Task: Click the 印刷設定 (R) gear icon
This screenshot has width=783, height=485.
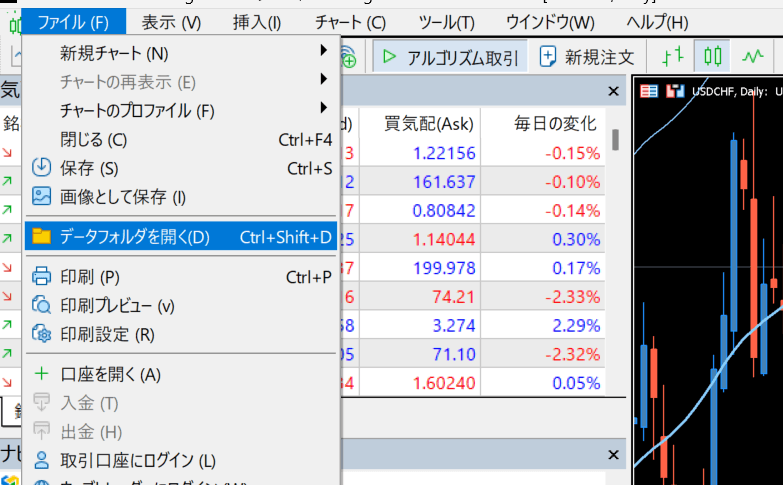Action: point(41,334)
